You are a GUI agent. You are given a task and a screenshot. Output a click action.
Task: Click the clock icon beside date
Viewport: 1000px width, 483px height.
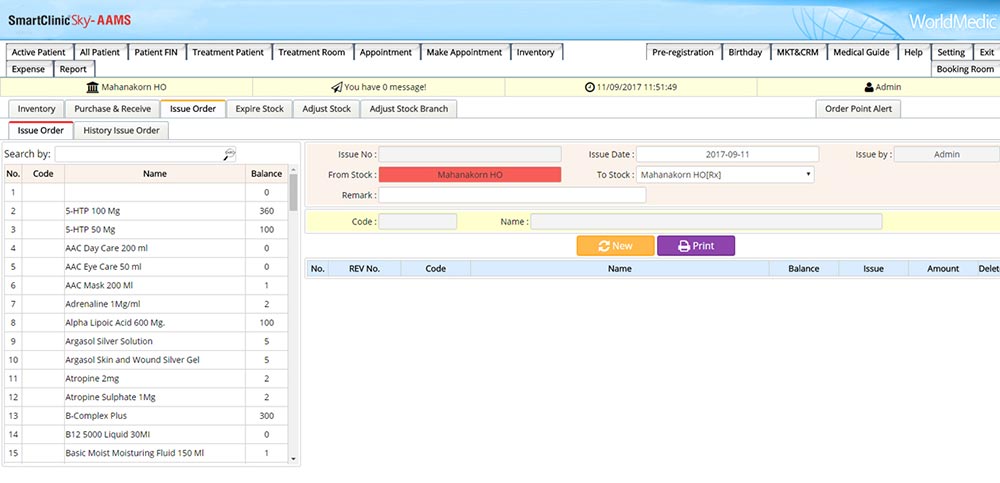pyautogui.click(x=589, y=87)
